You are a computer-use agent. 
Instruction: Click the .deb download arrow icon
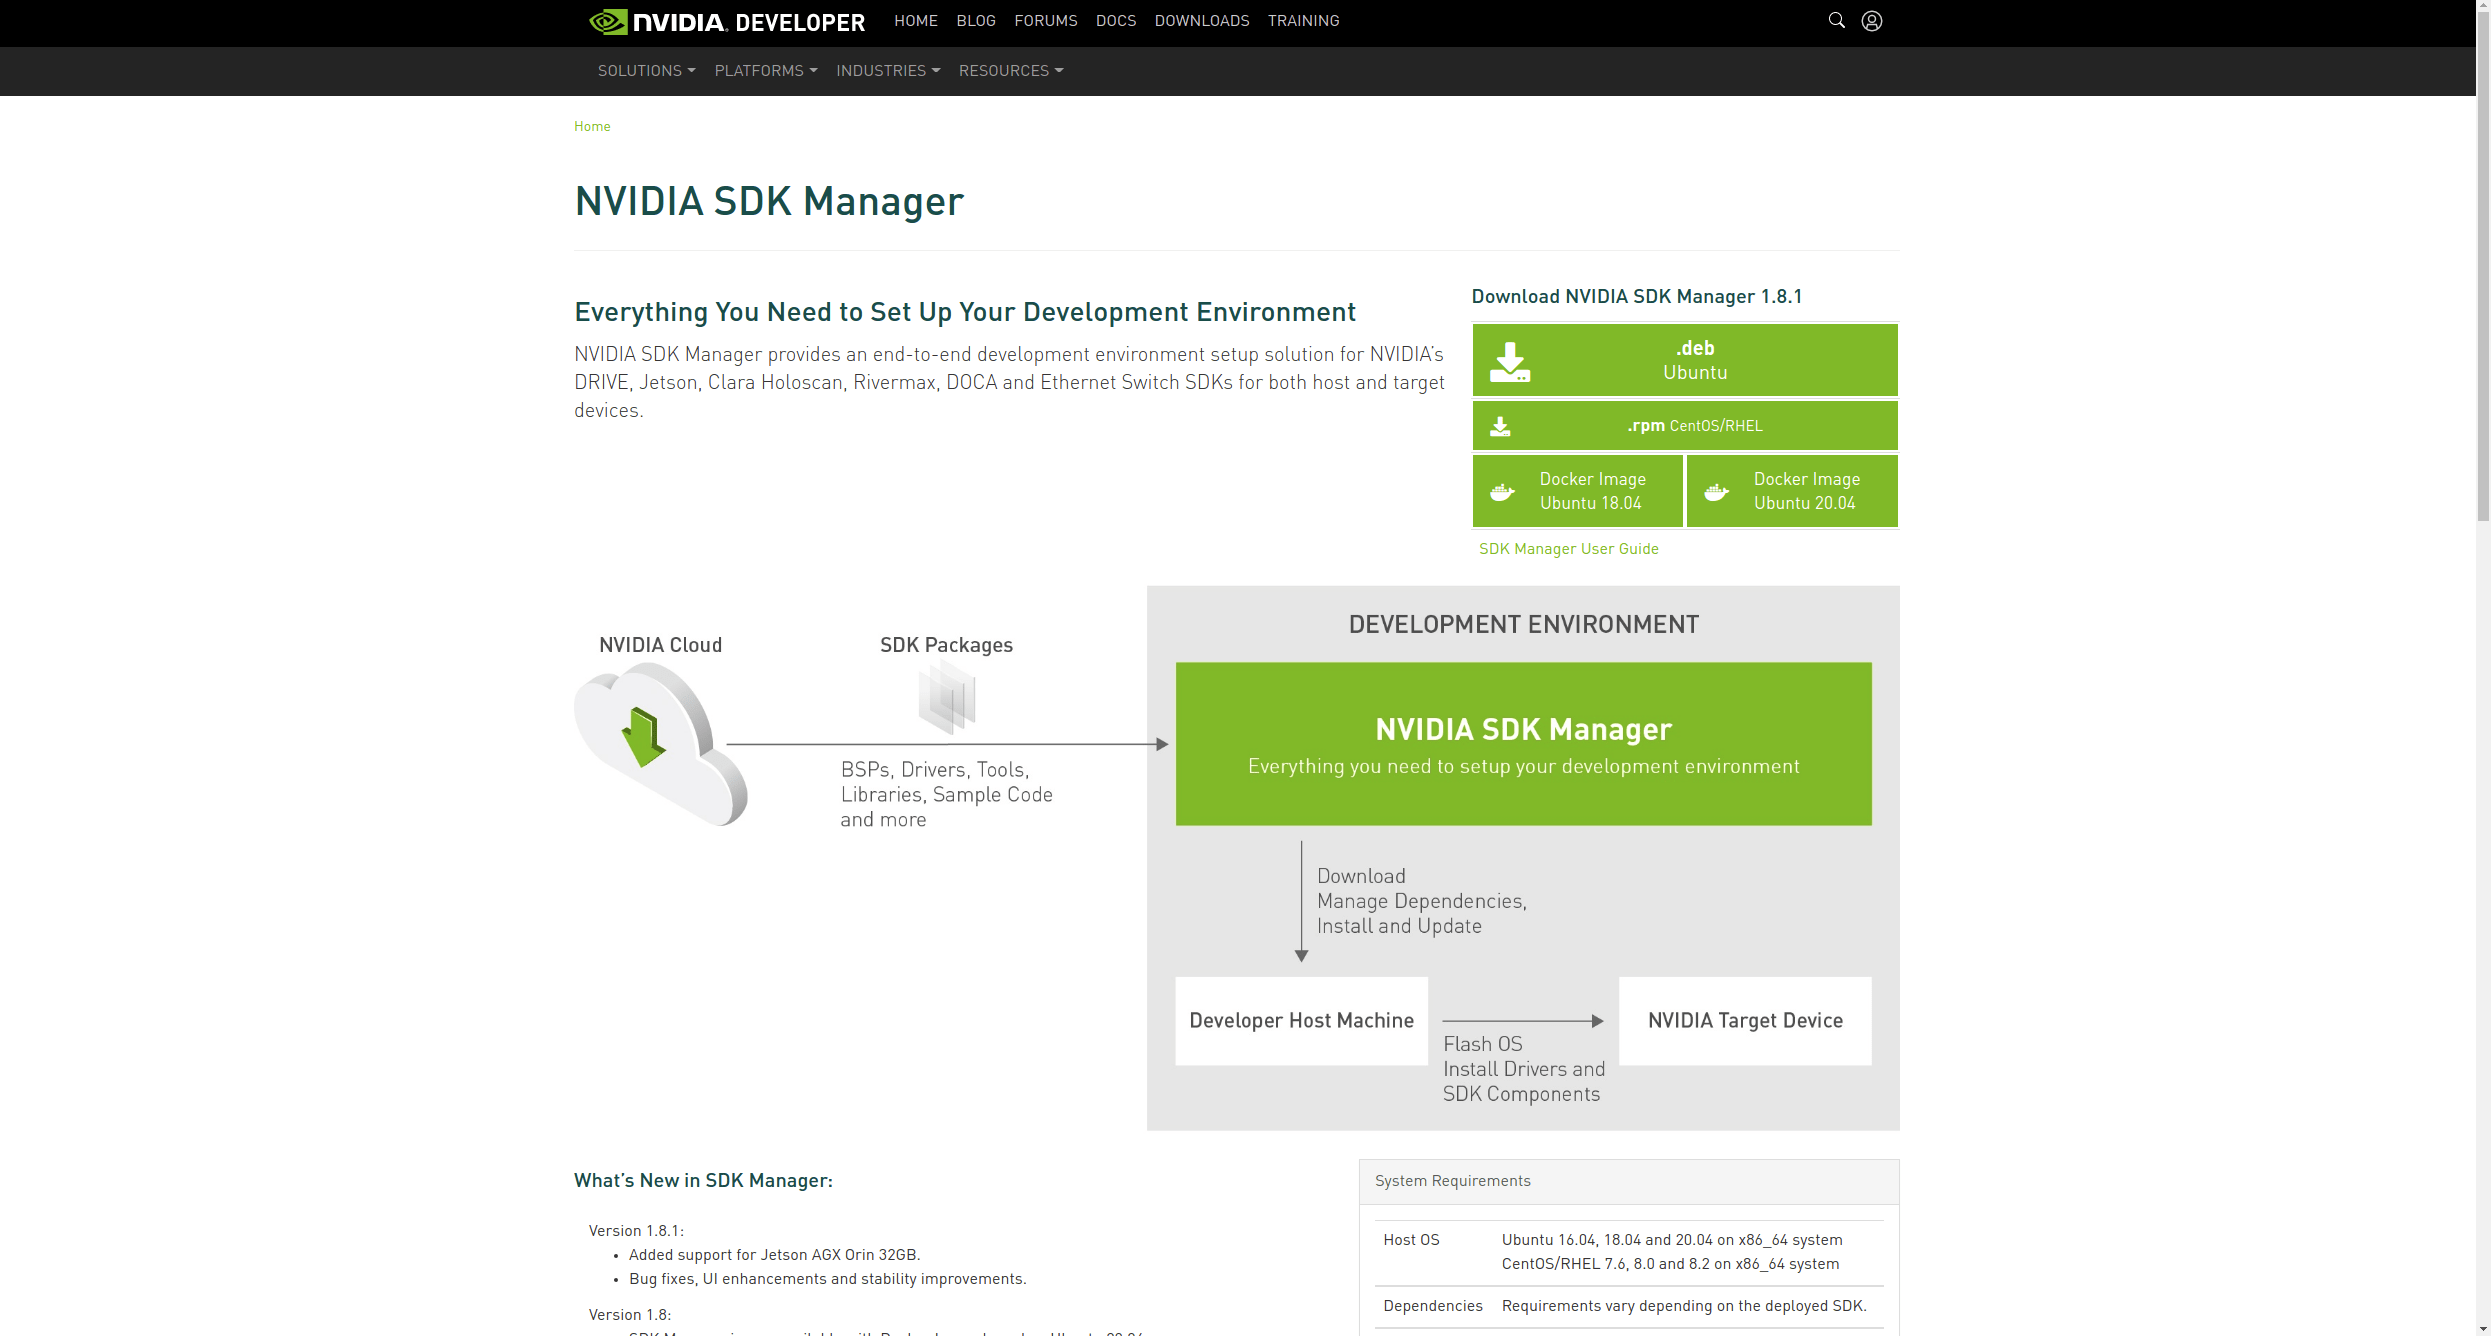point(1510,361)
